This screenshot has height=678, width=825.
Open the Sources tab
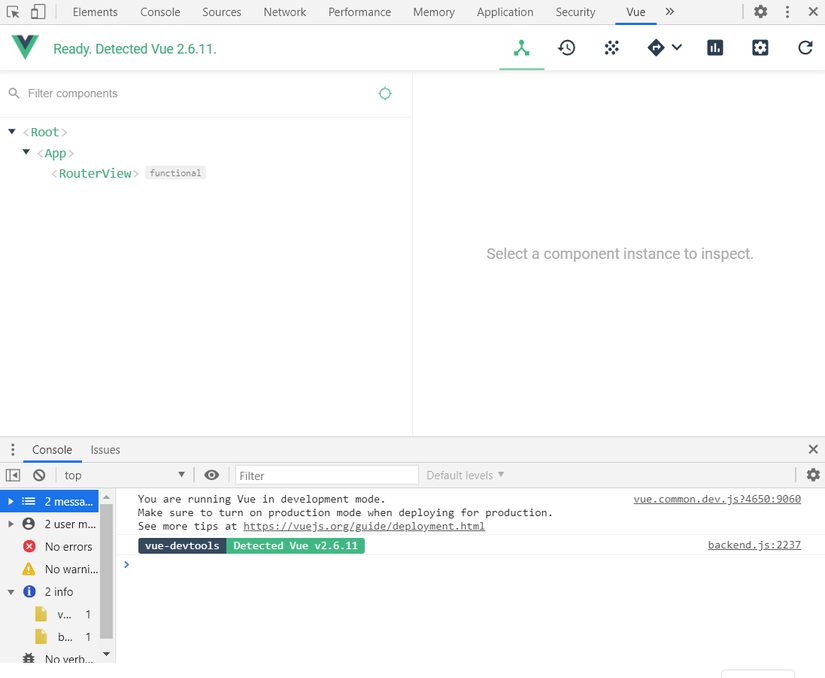click(x=222, y=12)
